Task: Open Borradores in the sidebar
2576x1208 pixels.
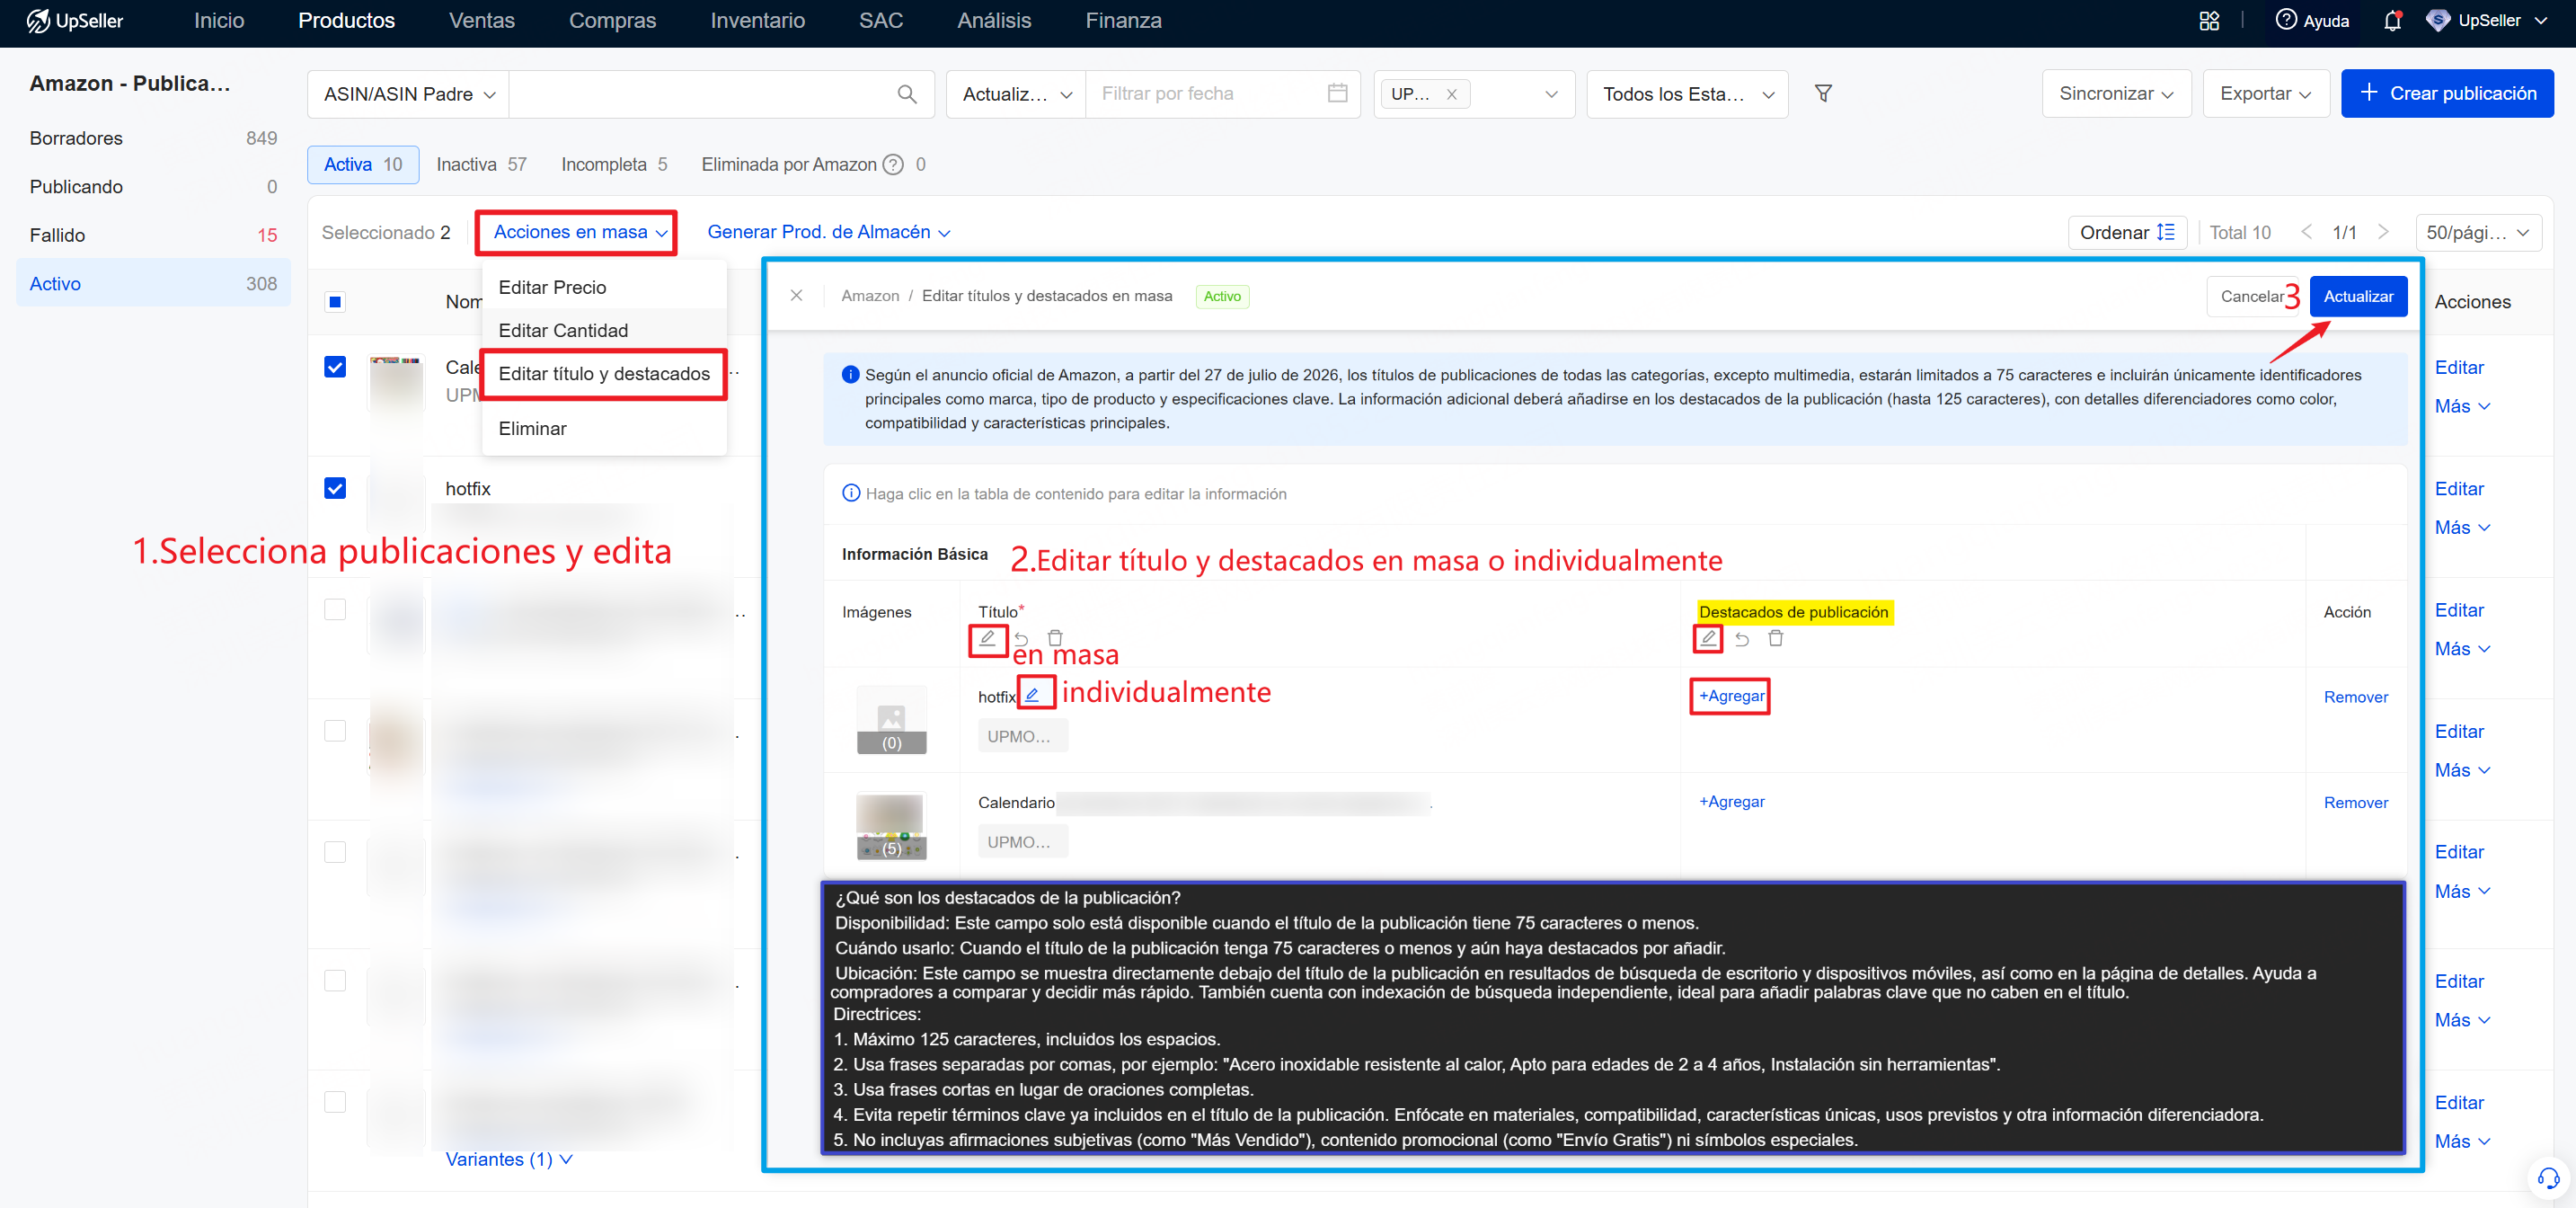Action: click(x=153, y=138)
